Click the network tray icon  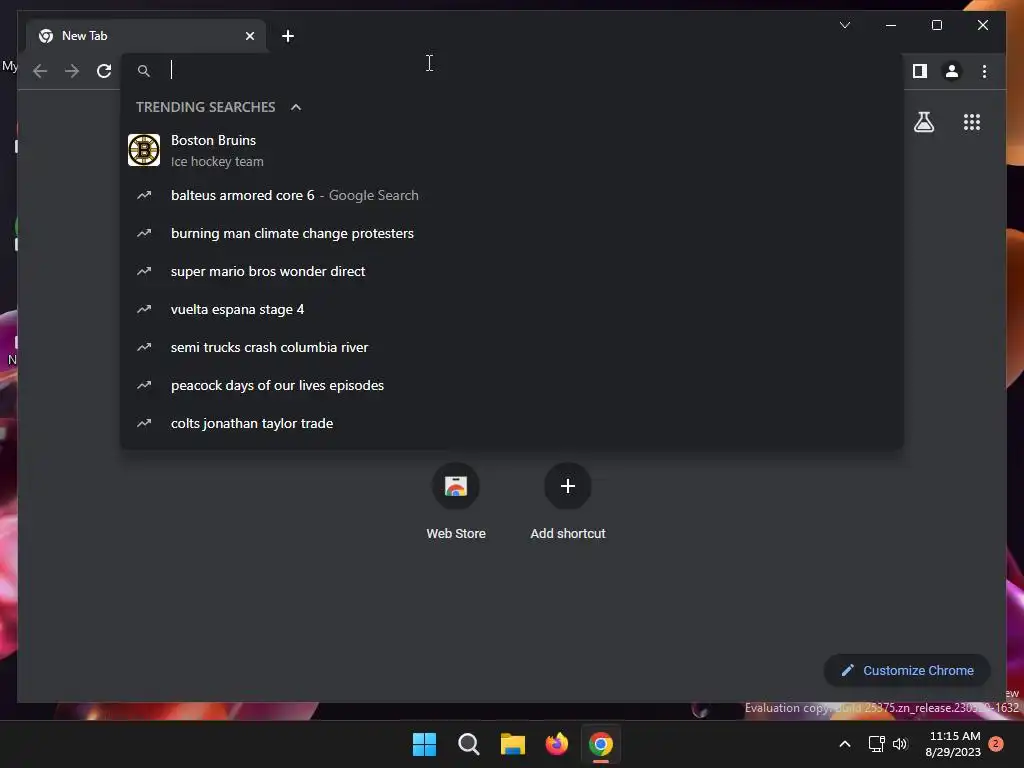(876, 744)
